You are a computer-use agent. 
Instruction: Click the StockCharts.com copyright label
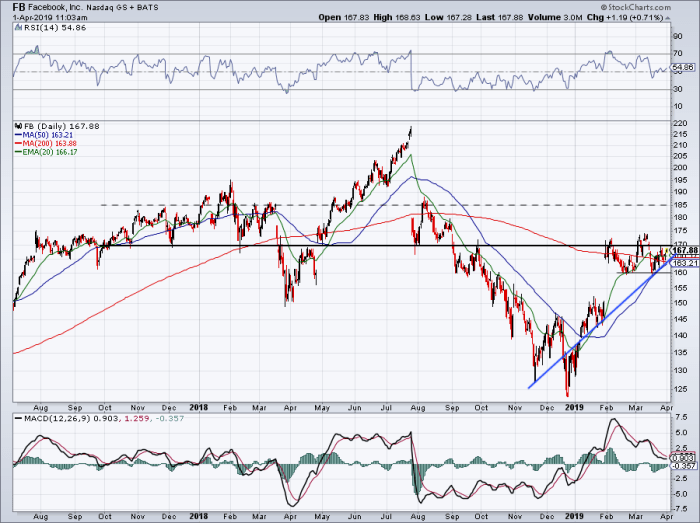click(636, 7)
